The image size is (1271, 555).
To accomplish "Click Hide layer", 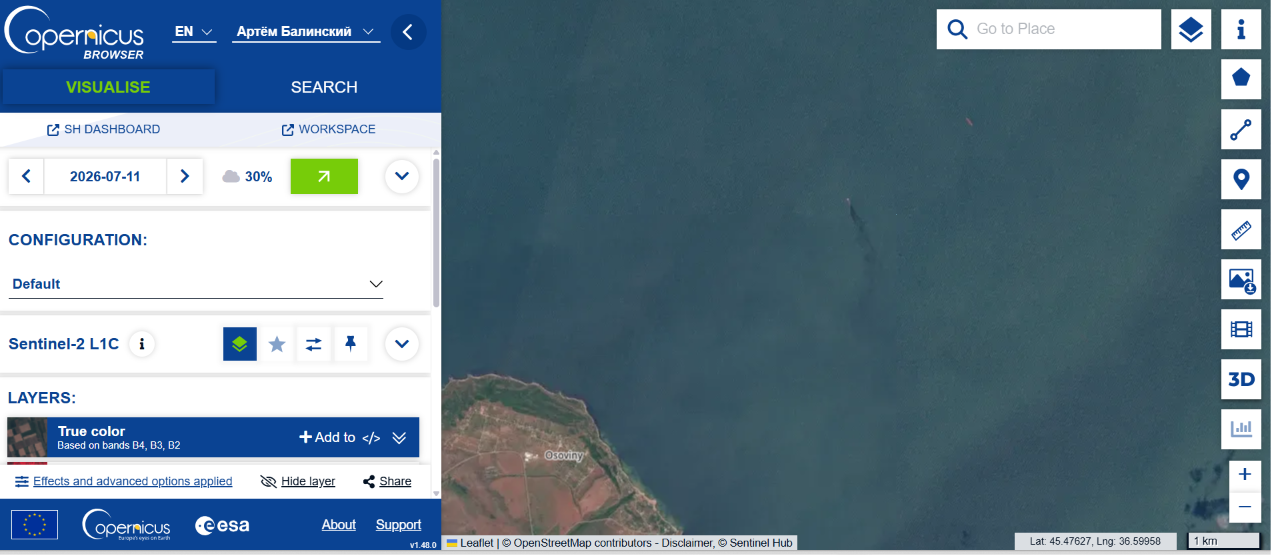I will pos(297,481).
